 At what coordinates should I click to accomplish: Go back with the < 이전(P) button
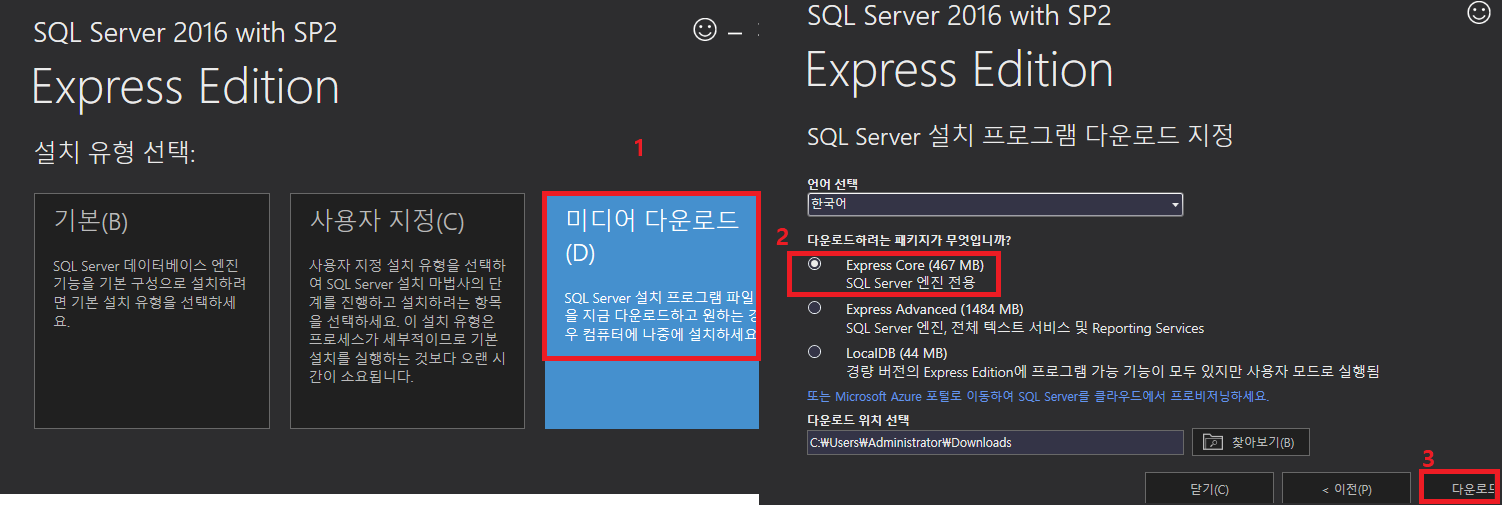point(1346,489)
